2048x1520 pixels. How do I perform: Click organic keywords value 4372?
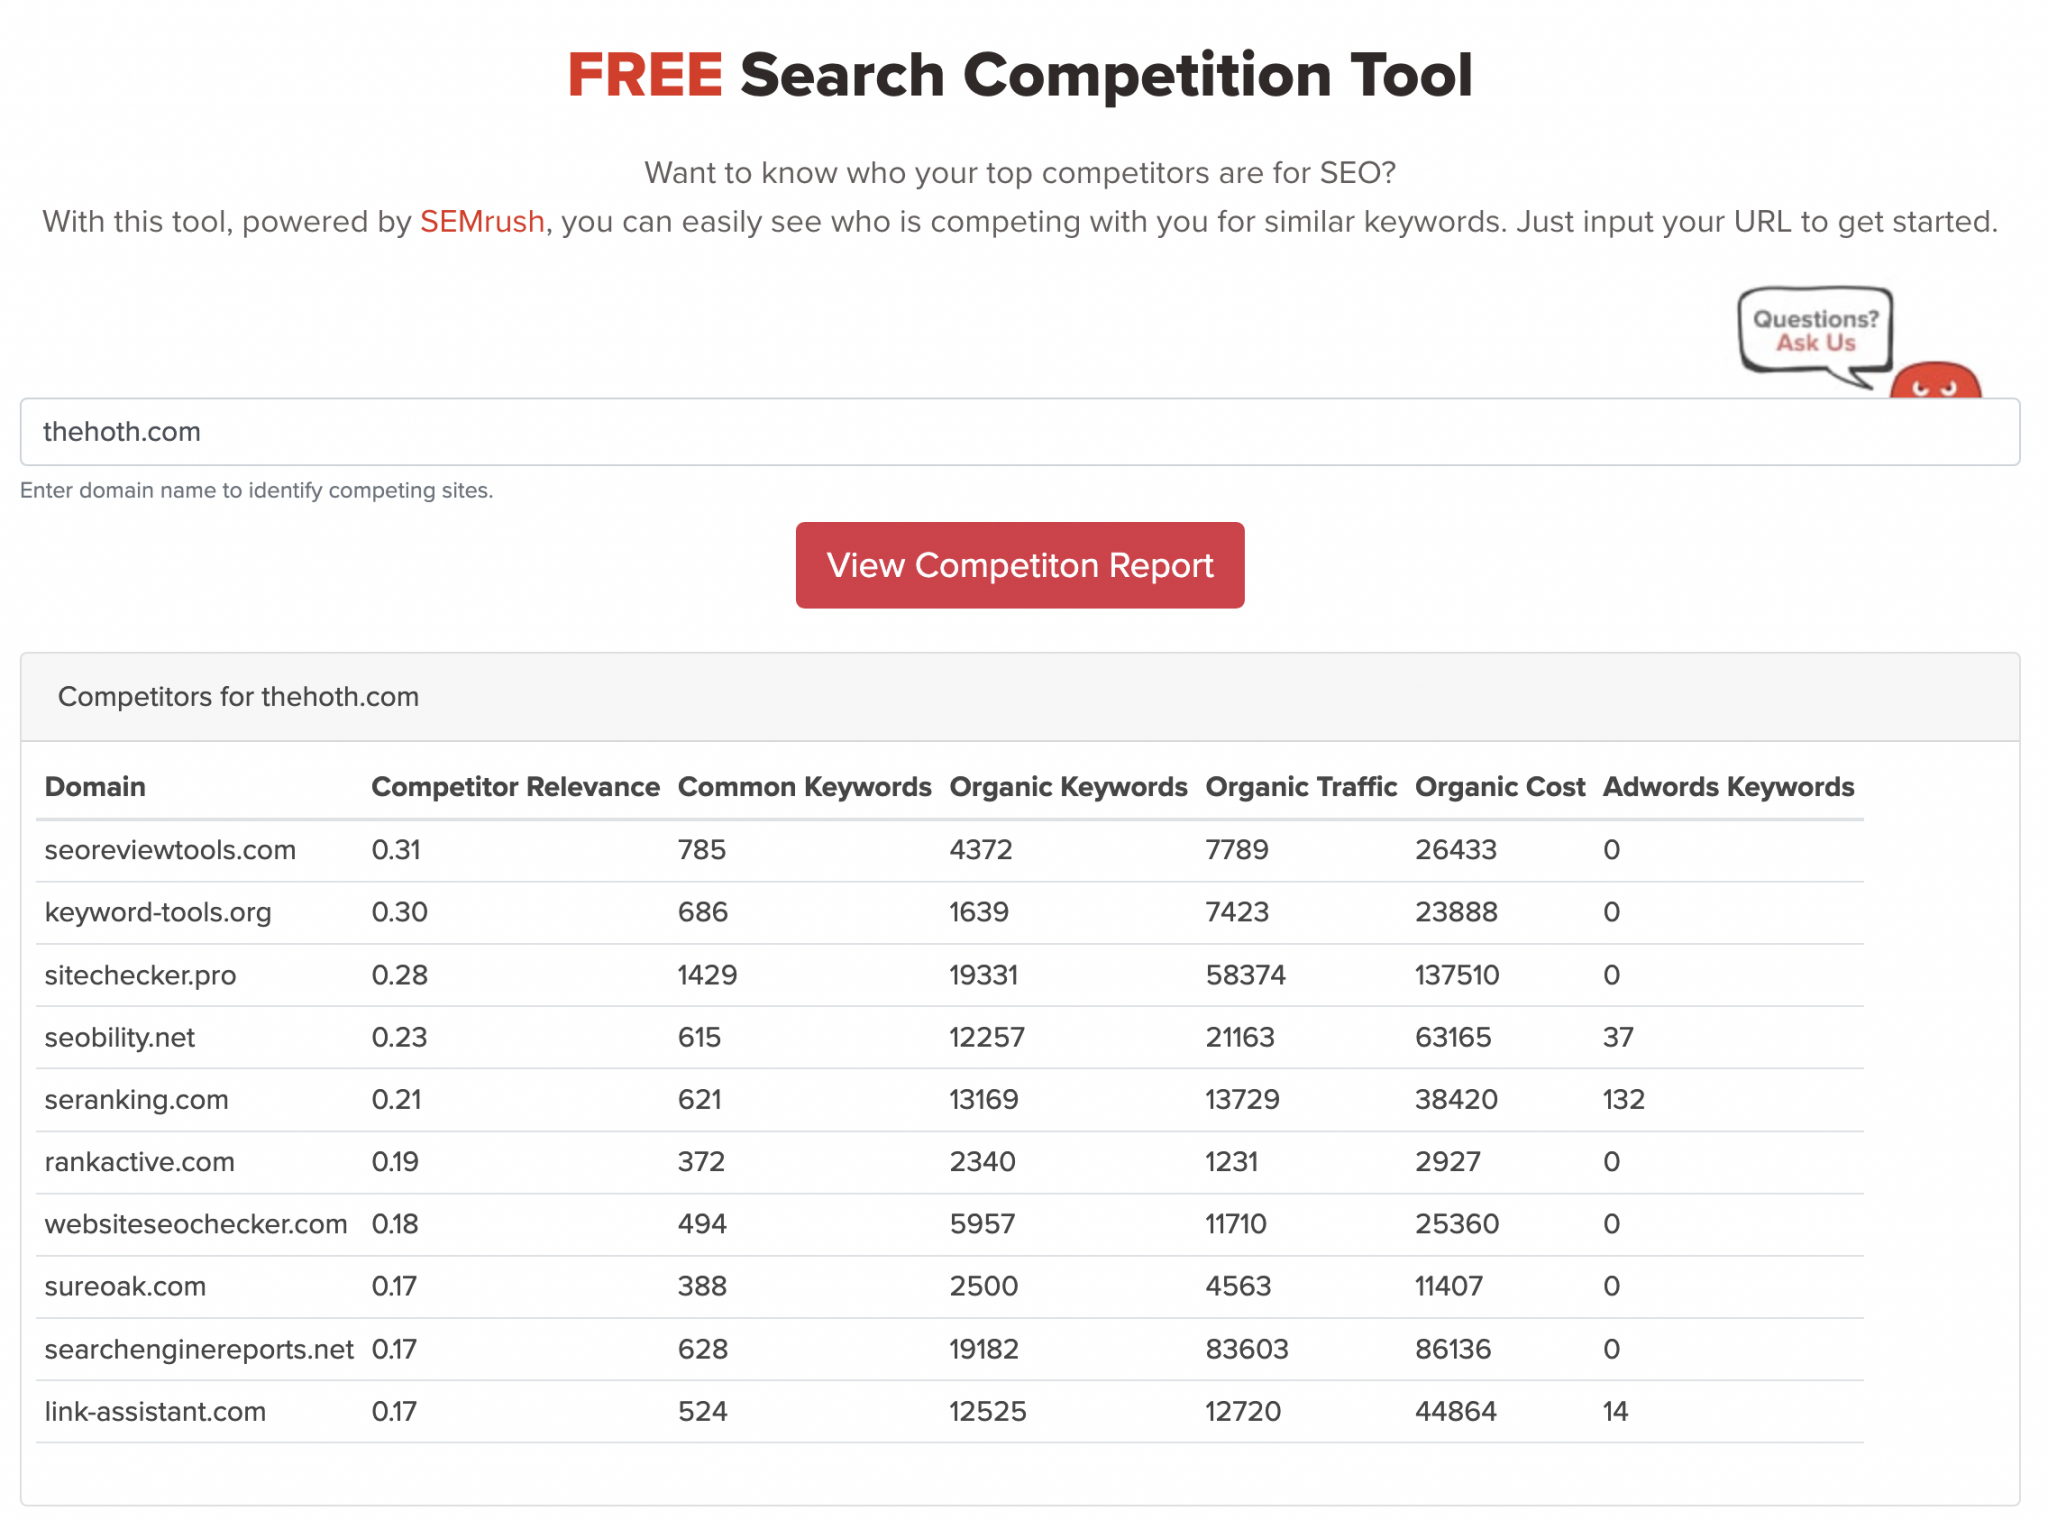point(981,850)
